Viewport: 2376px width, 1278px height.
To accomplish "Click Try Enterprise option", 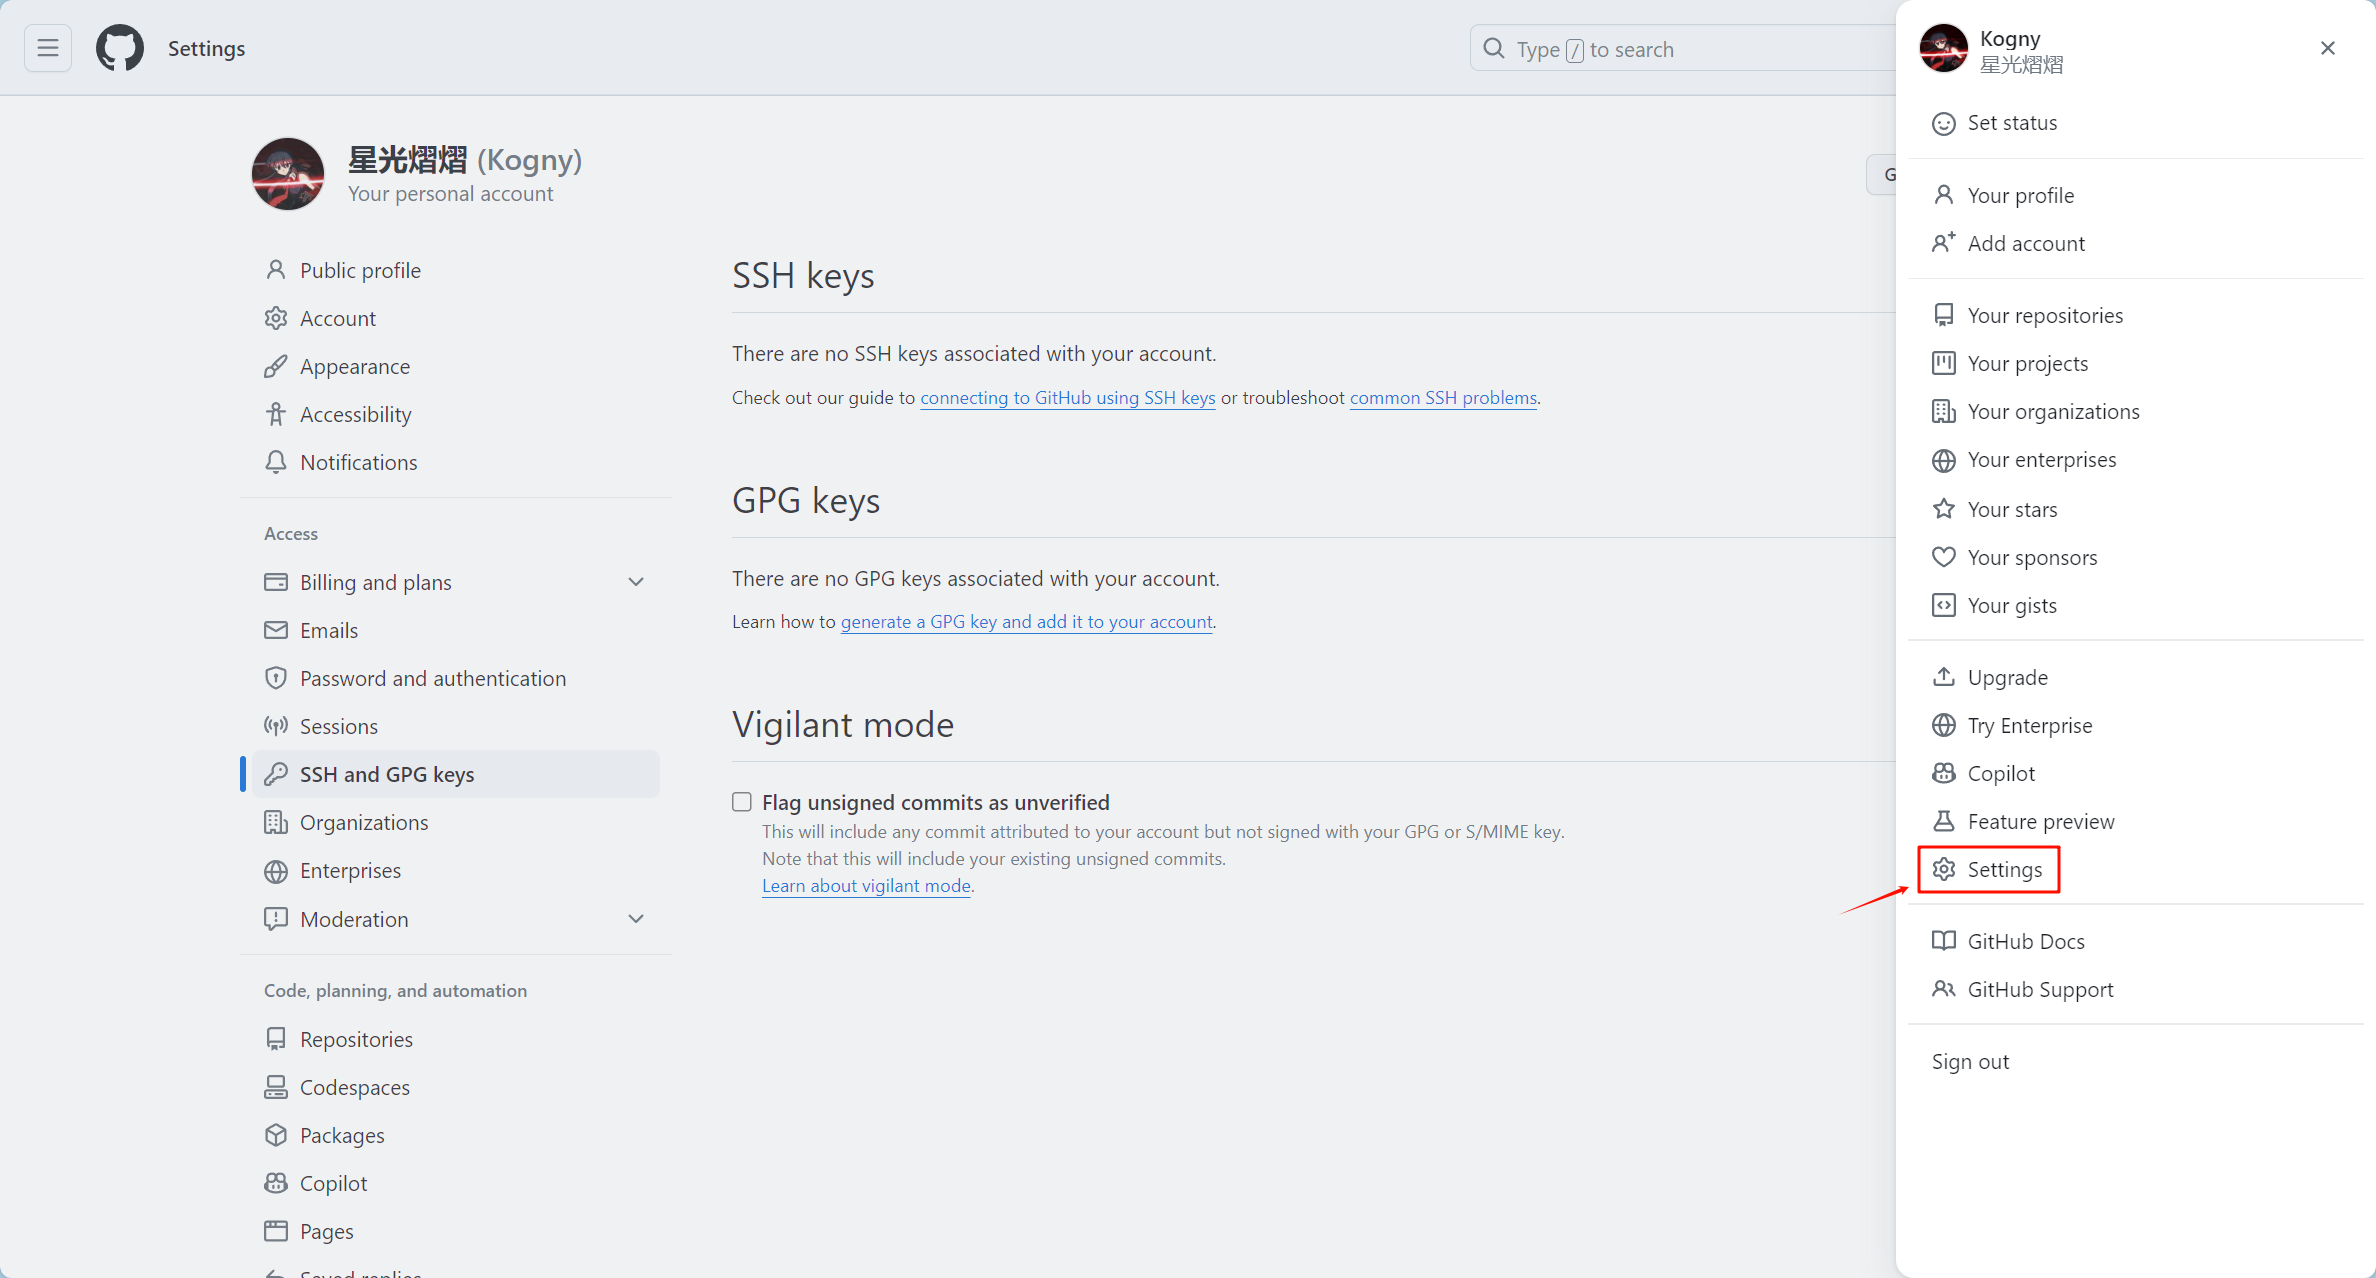I will click(2028, 726).
